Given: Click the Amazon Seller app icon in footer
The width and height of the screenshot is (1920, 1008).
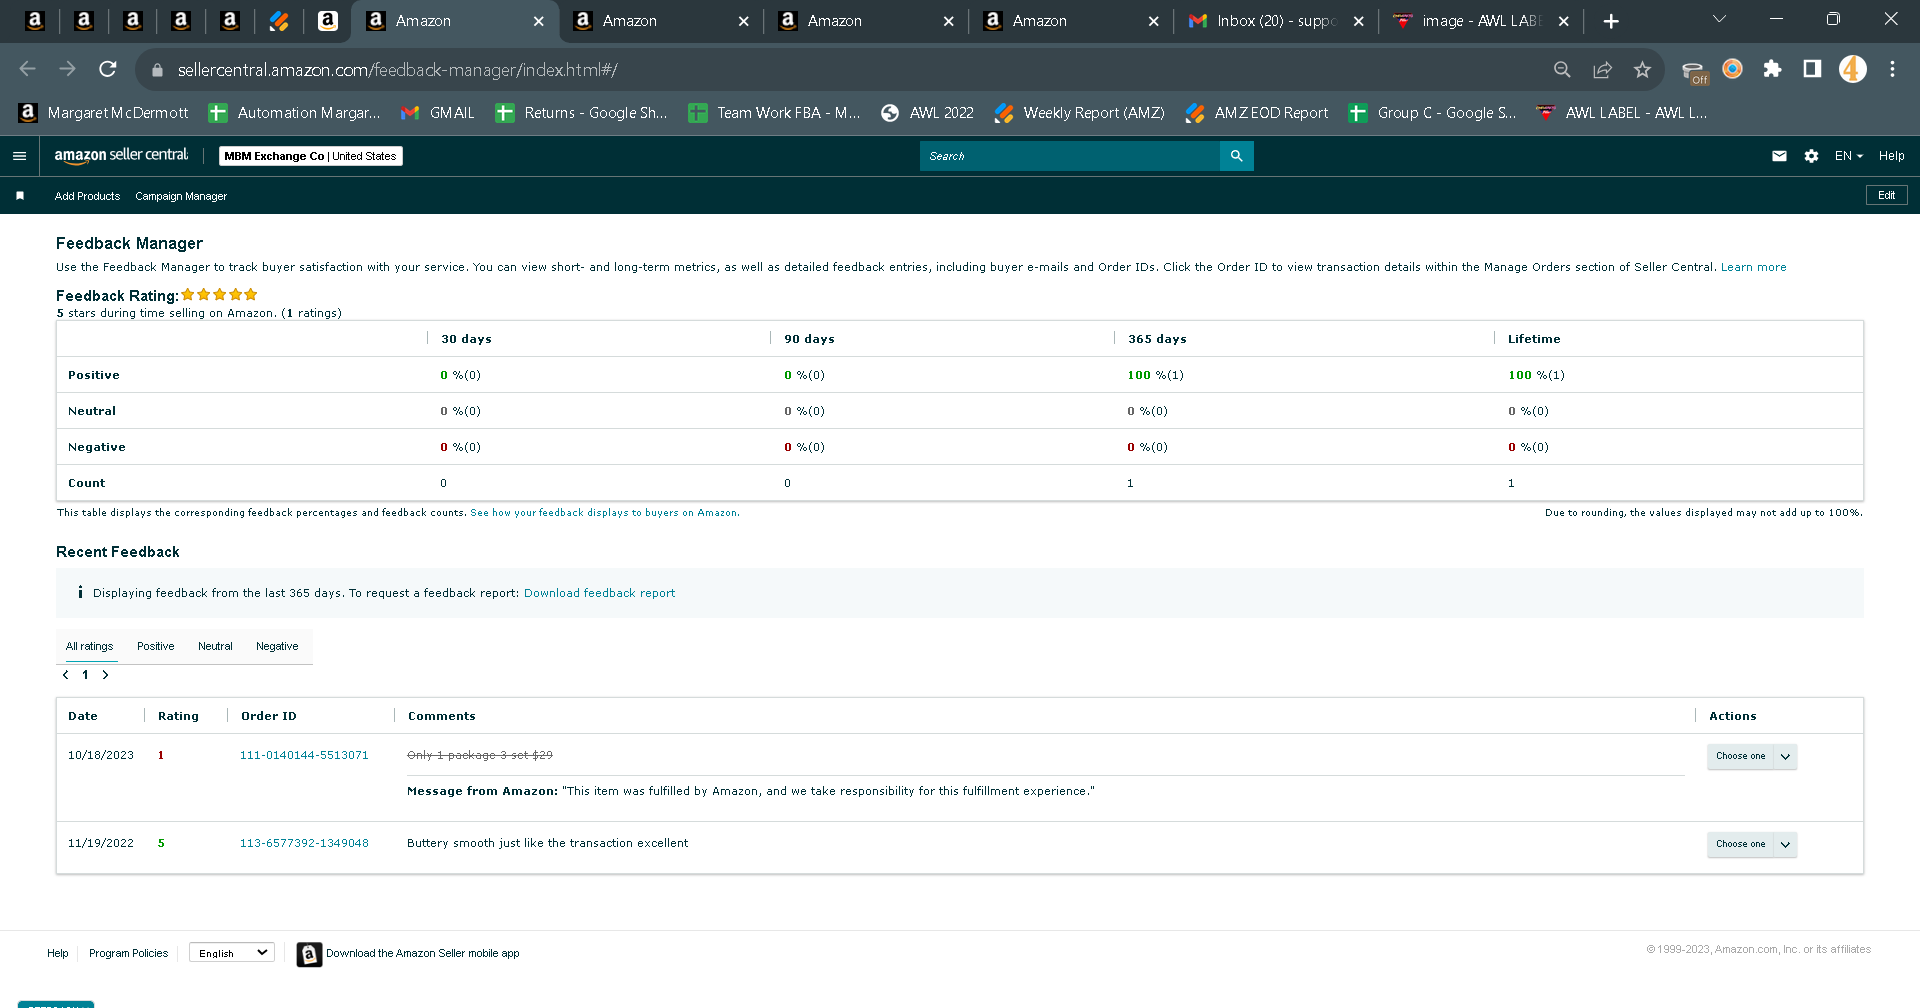Looking at the screenshot, I should (309, 955).
